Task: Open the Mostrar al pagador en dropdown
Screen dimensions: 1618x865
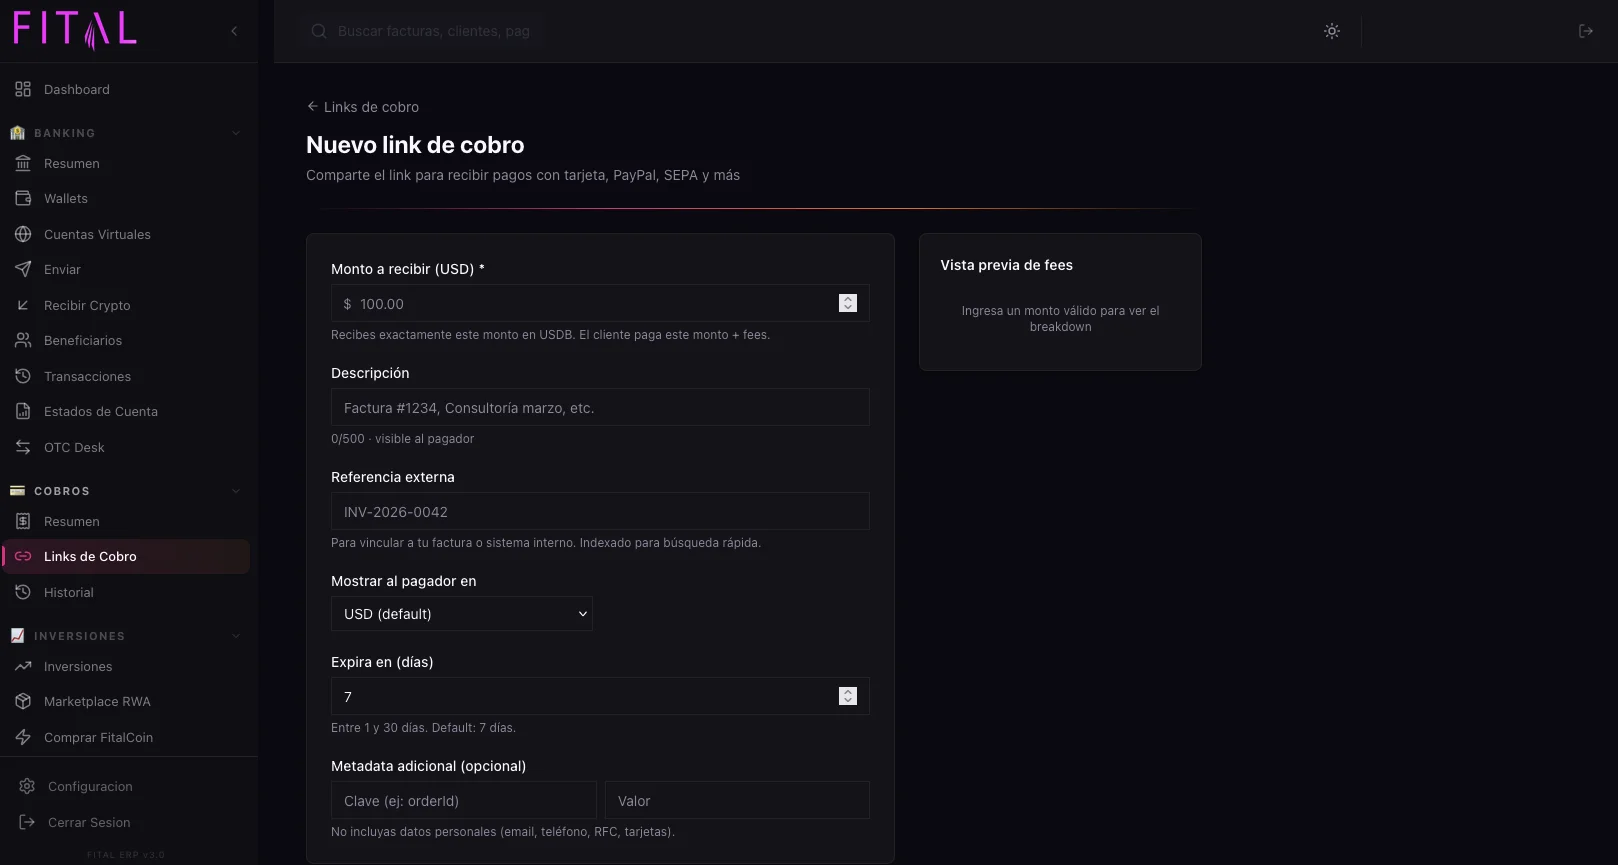Action: [462, 614]
